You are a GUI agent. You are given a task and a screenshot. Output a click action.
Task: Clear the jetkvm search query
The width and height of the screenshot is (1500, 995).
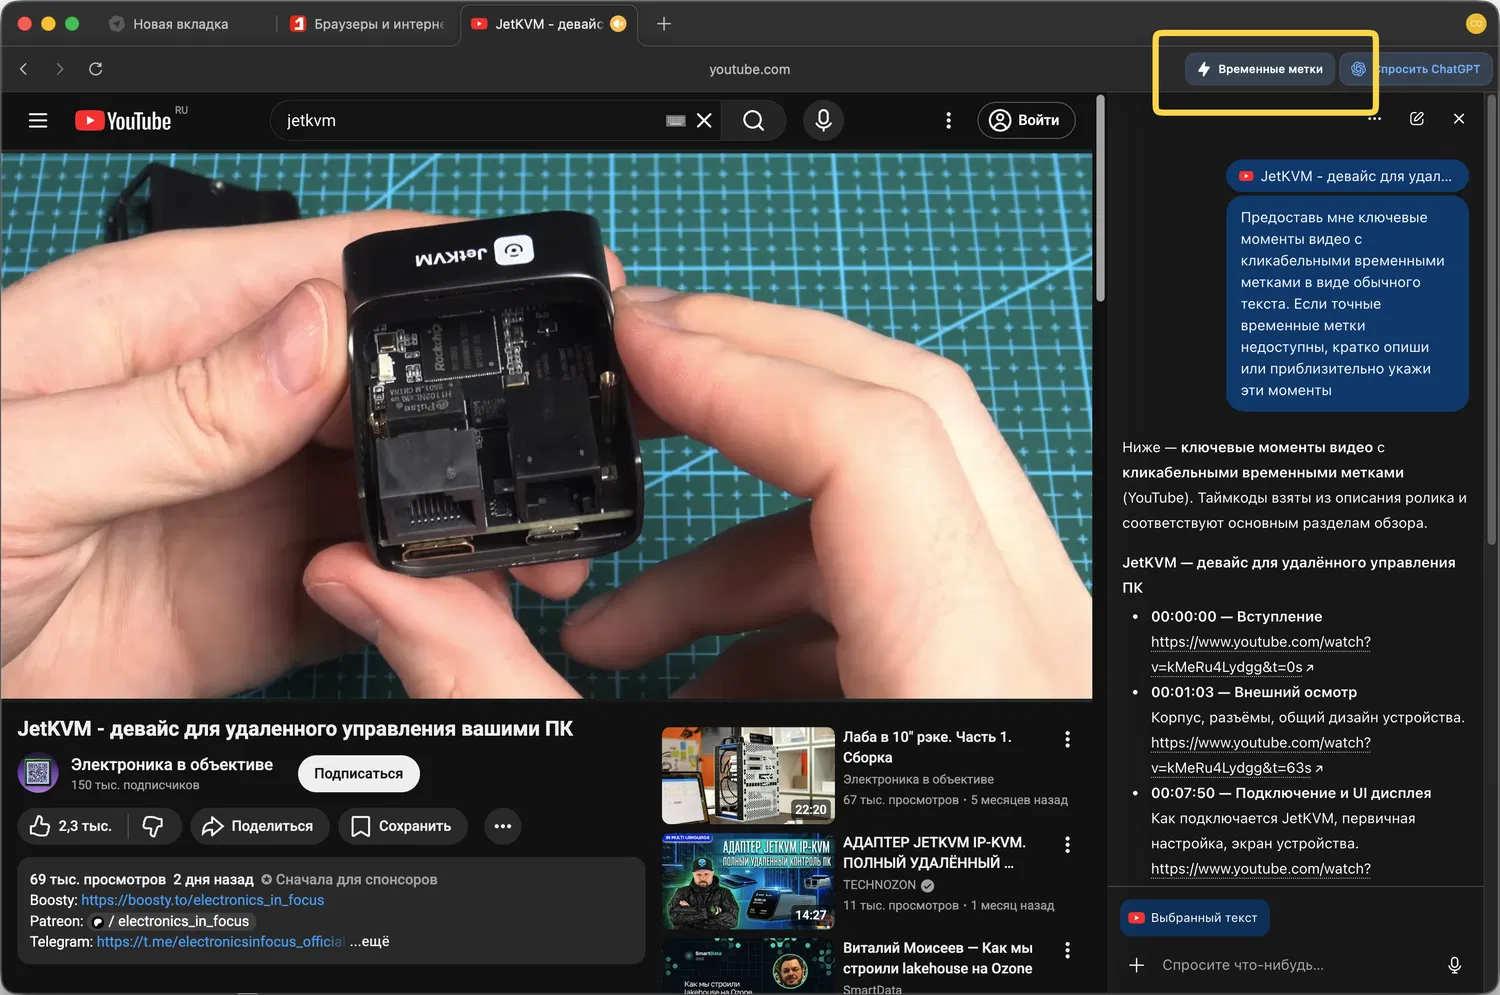(x=704, y=121)
